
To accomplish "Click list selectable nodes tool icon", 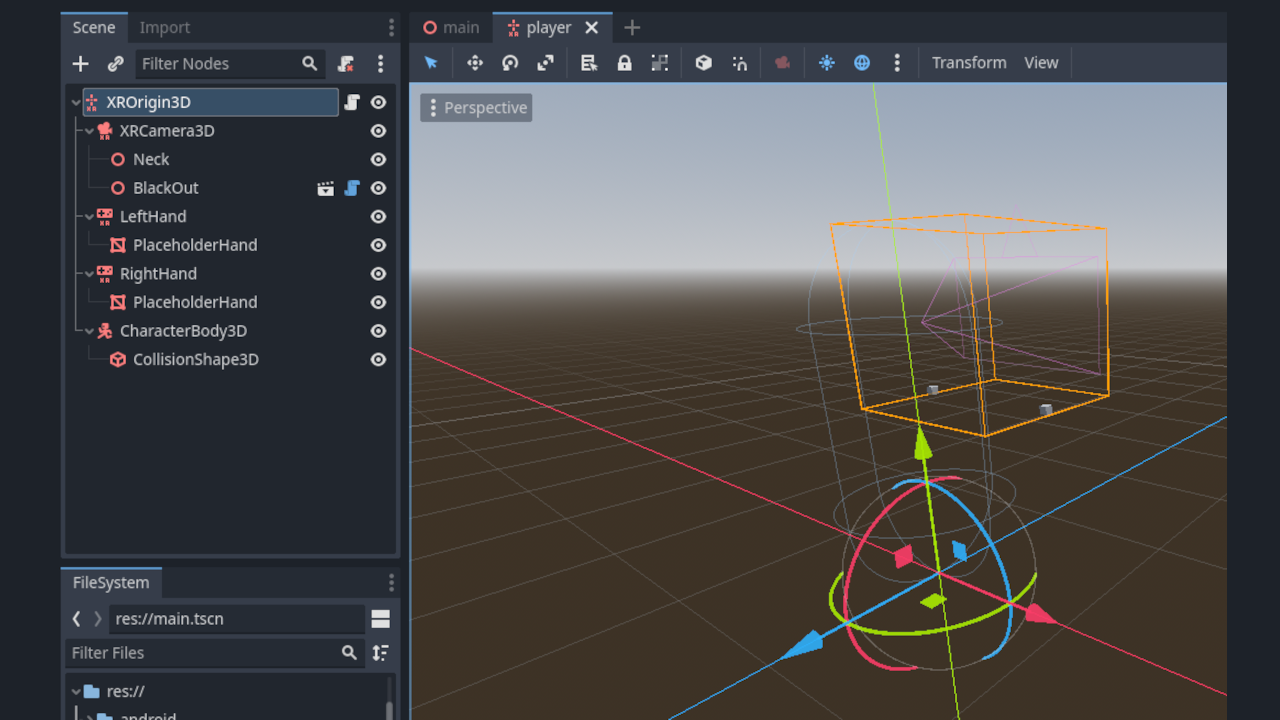I will point(589,63).
